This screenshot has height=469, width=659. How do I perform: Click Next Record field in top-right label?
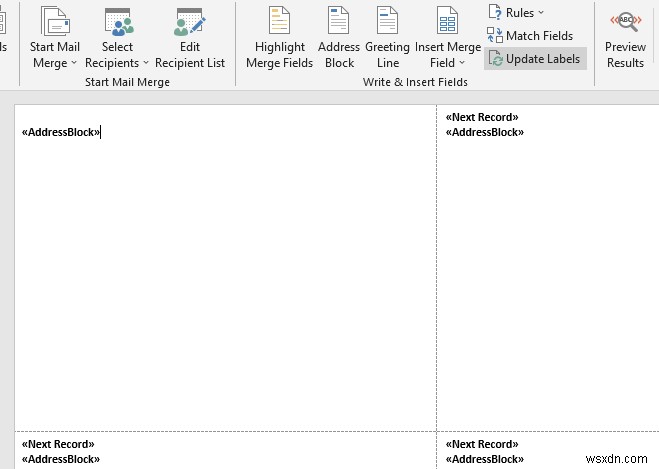(x=482, y=117)
